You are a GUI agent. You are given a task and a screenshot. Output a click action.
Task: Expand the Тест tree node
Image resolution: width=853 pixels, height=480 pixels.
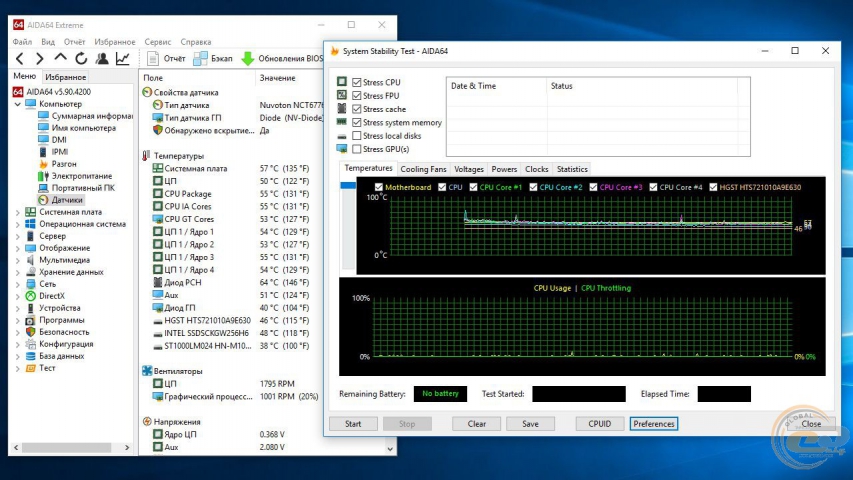point(17,368)
